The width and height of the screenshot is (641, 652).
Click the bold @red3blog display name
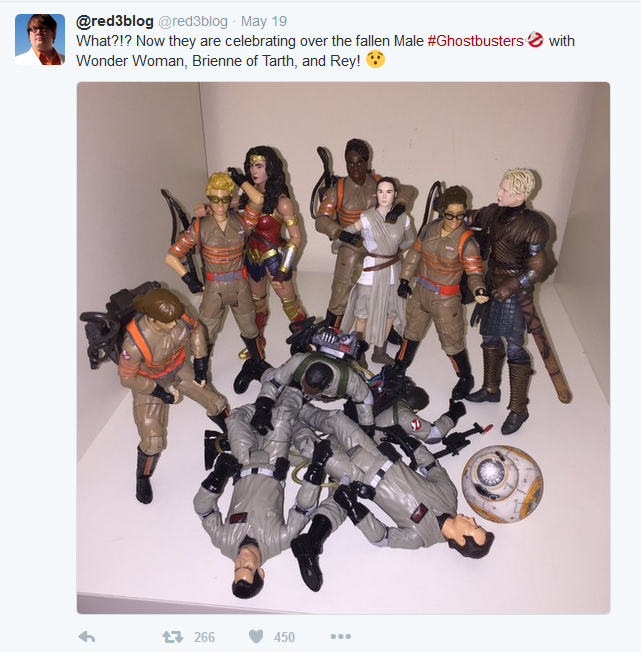tap(115, 21)
